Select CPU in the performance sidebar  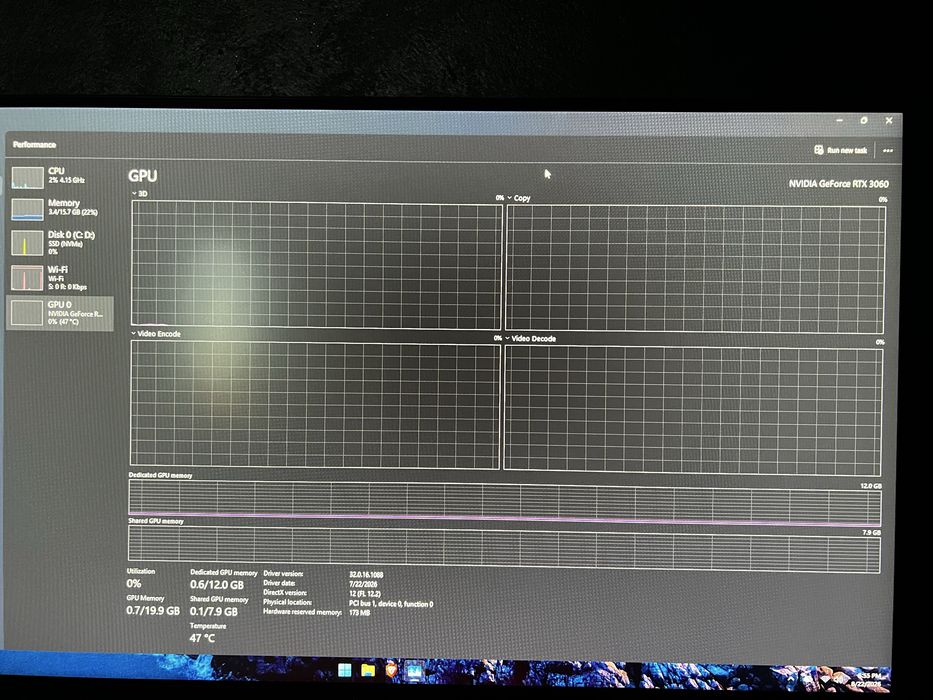click(x=60, y=176)
